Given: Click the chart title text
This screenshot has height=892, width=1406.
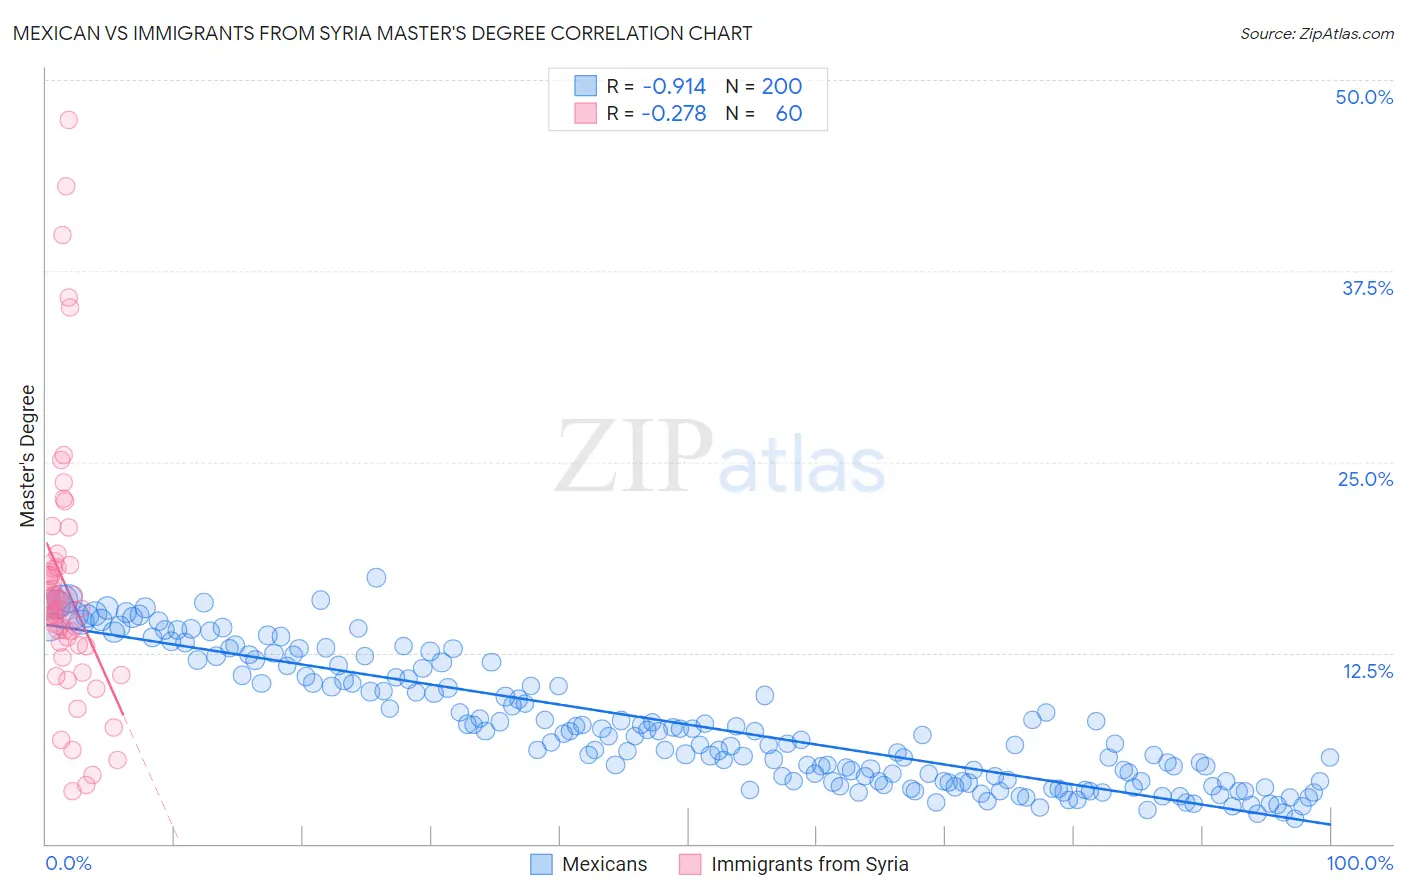Looking at the screenshot, I should [382, 33].
